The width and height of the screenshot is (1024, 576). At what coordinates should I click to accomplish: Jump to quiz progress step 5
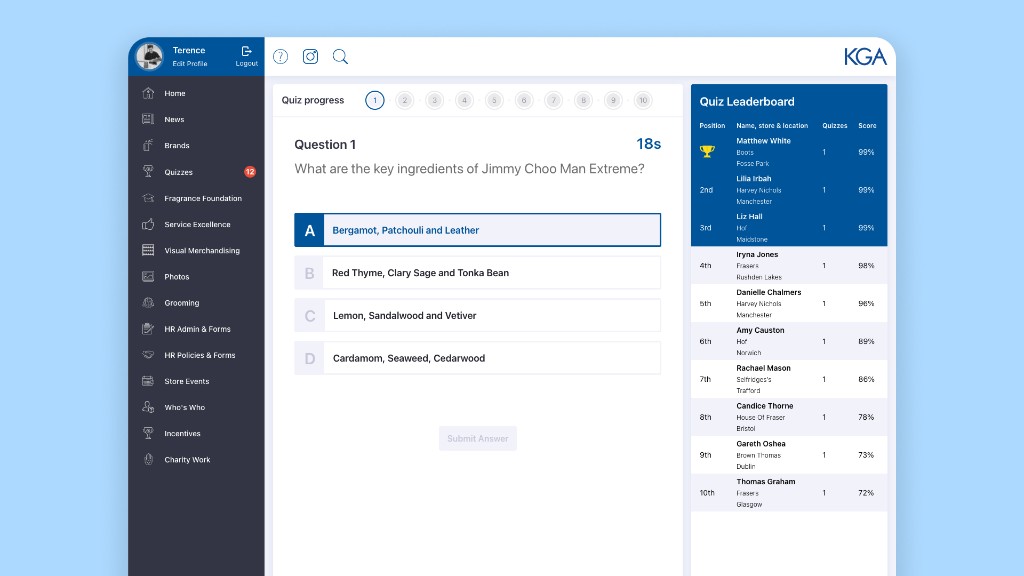click(x=494, y=100)
